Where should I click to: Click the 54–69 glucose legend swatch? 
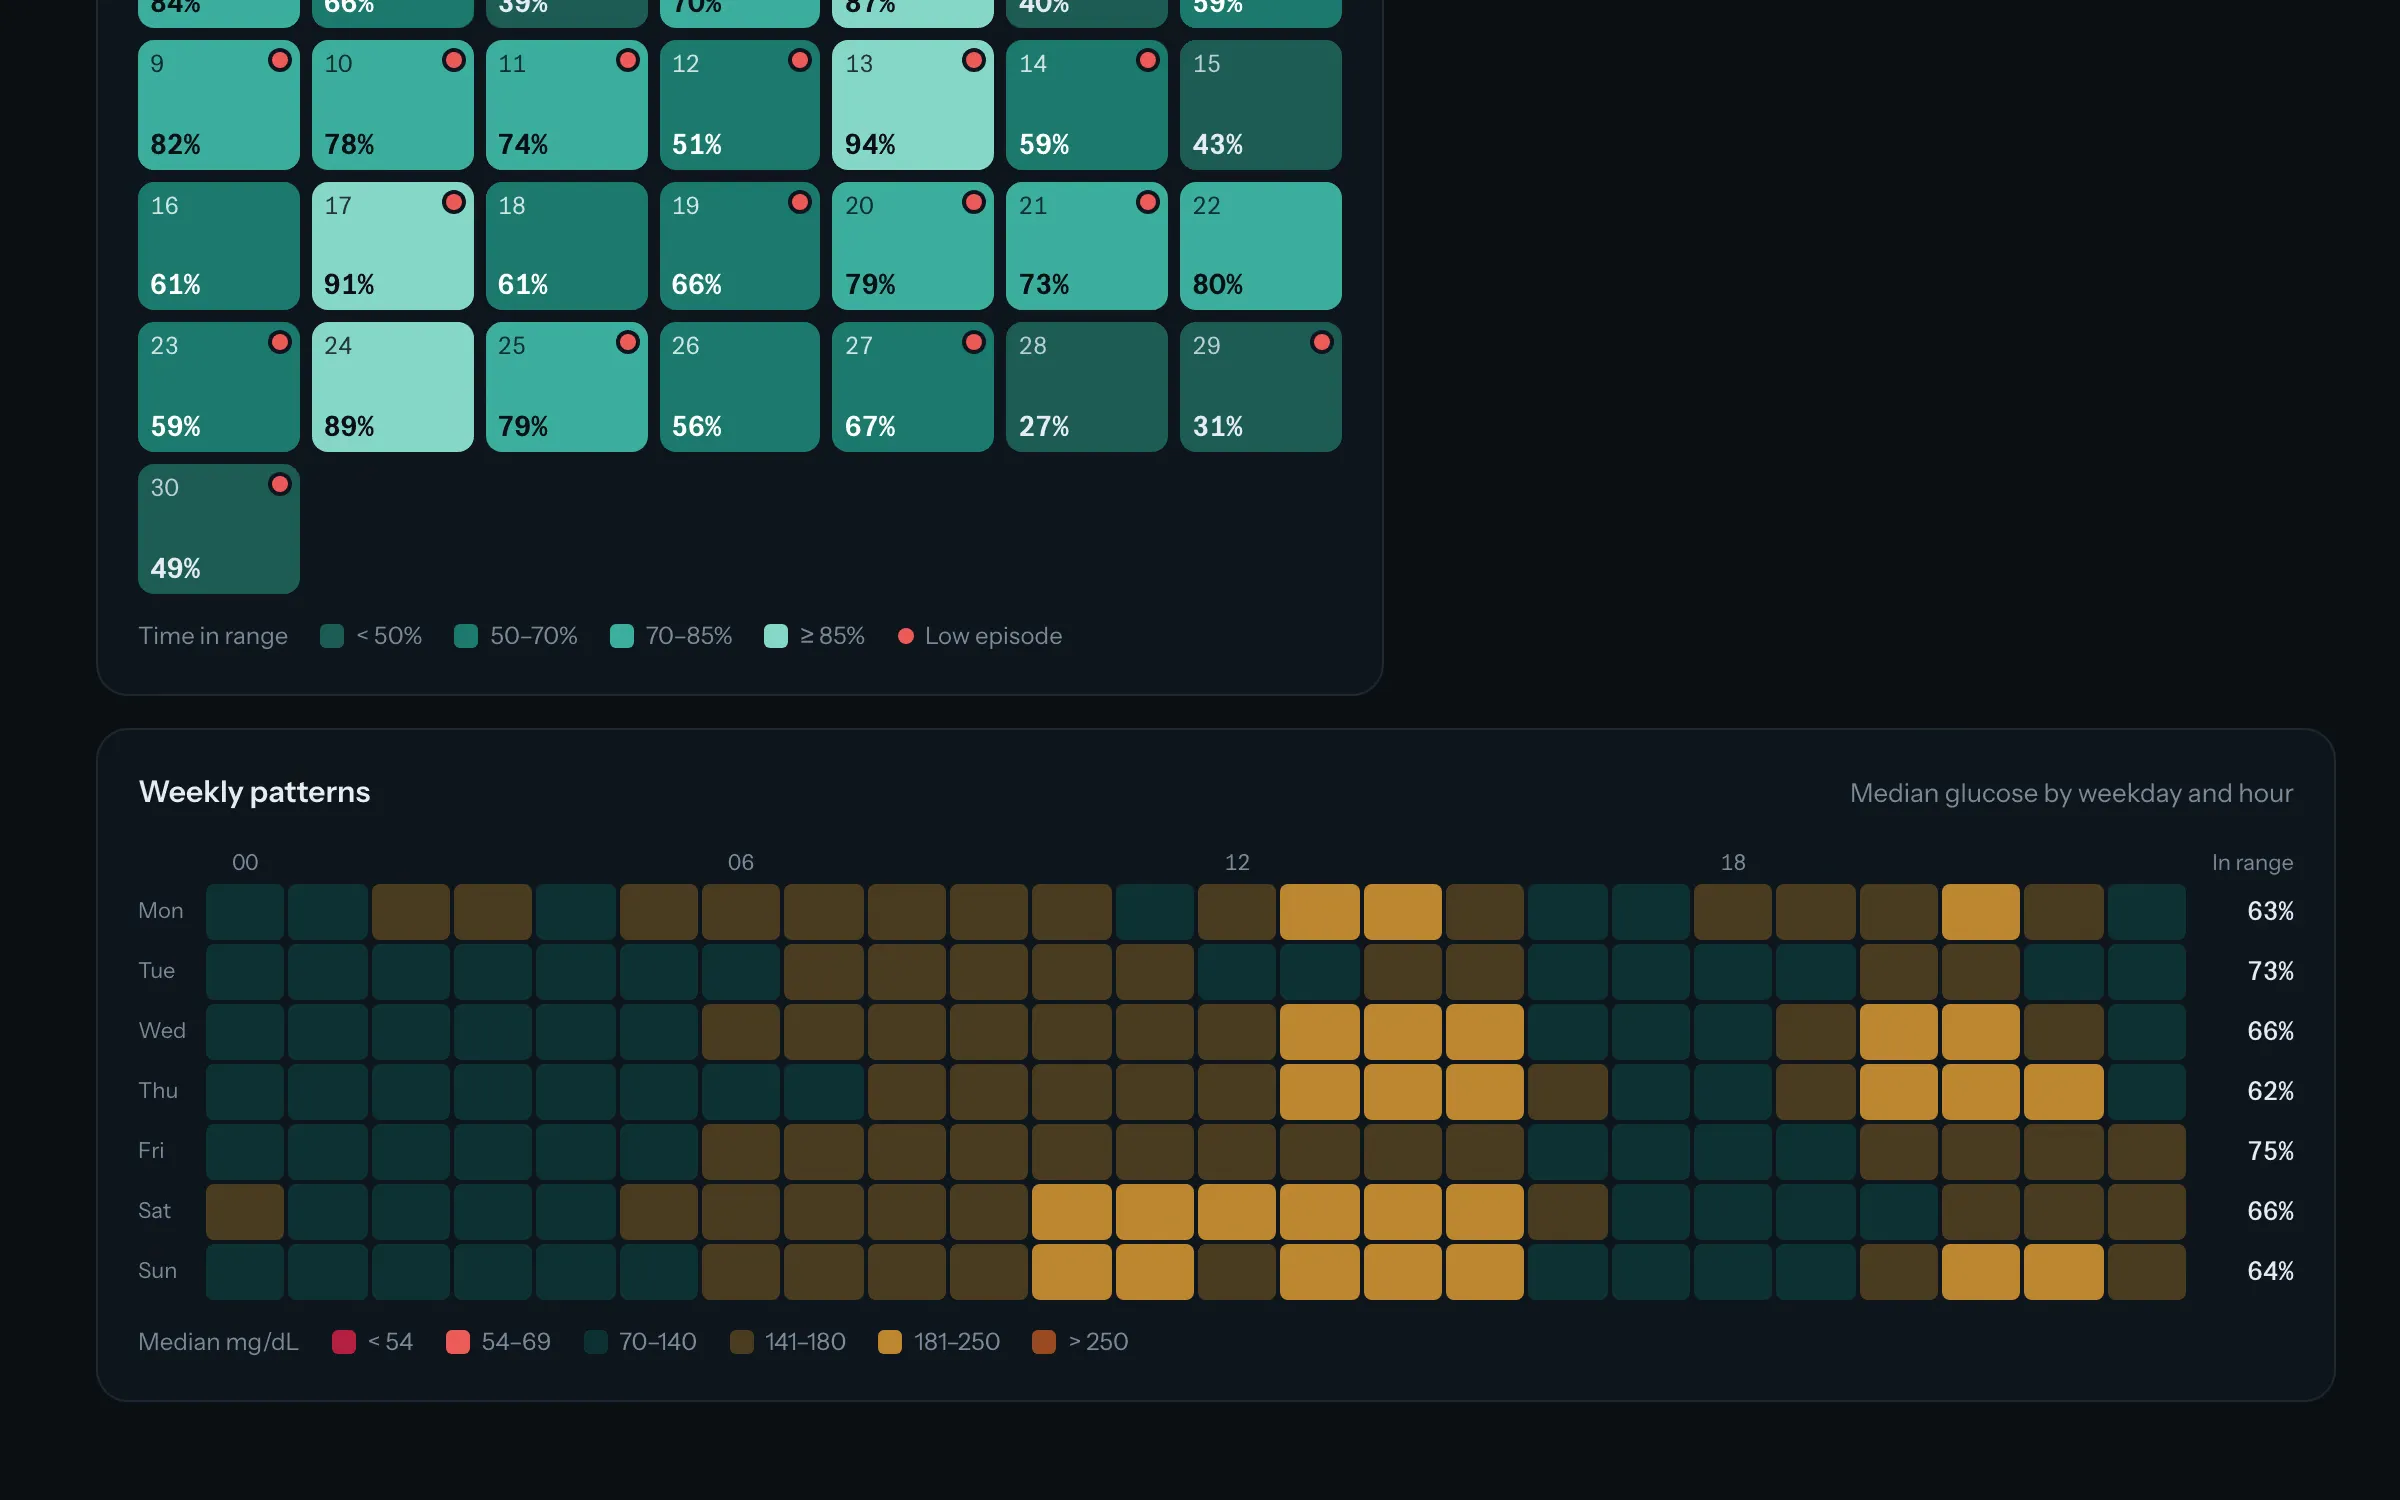[458, 1342]
